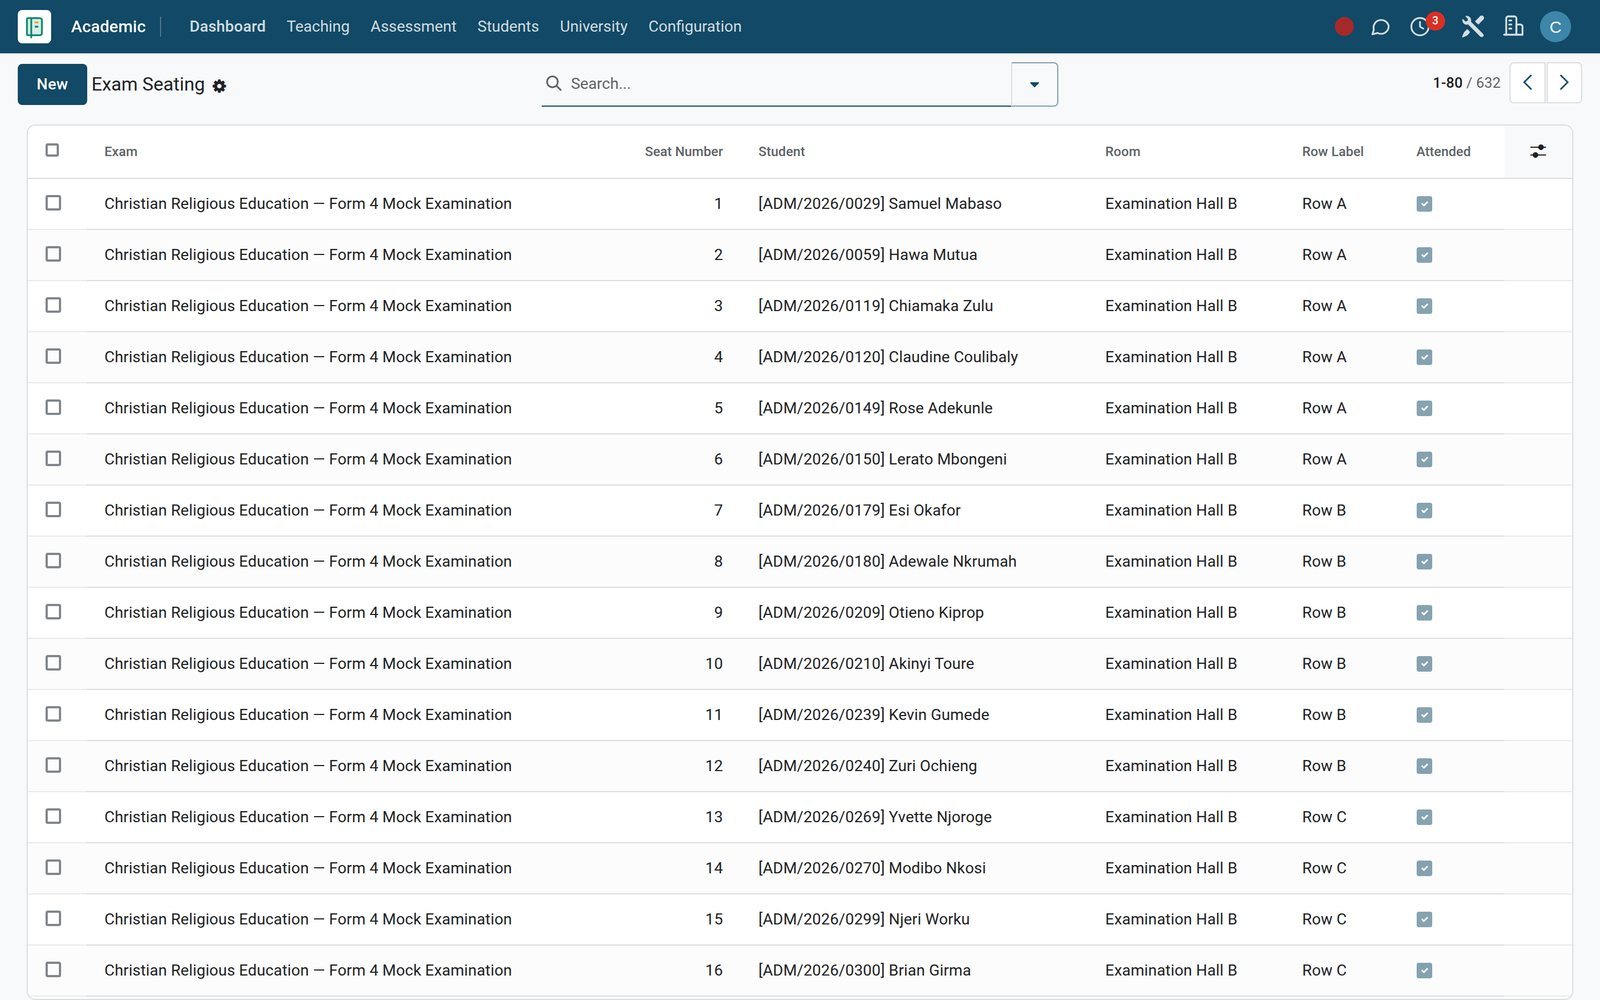Open the Academic app home icon
1600x1000 pixels.
point(34,26)
